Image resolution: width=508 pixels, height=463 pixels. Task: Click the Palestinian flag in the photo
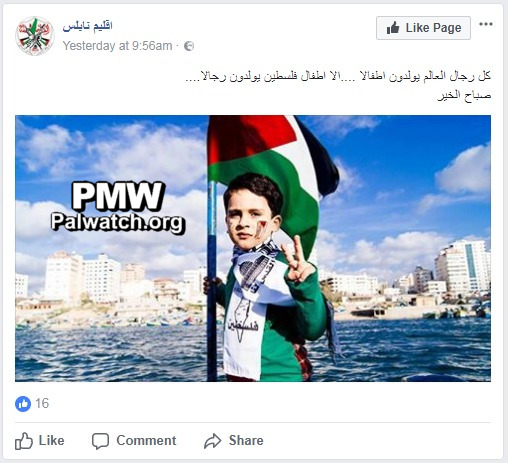[272, 167]
